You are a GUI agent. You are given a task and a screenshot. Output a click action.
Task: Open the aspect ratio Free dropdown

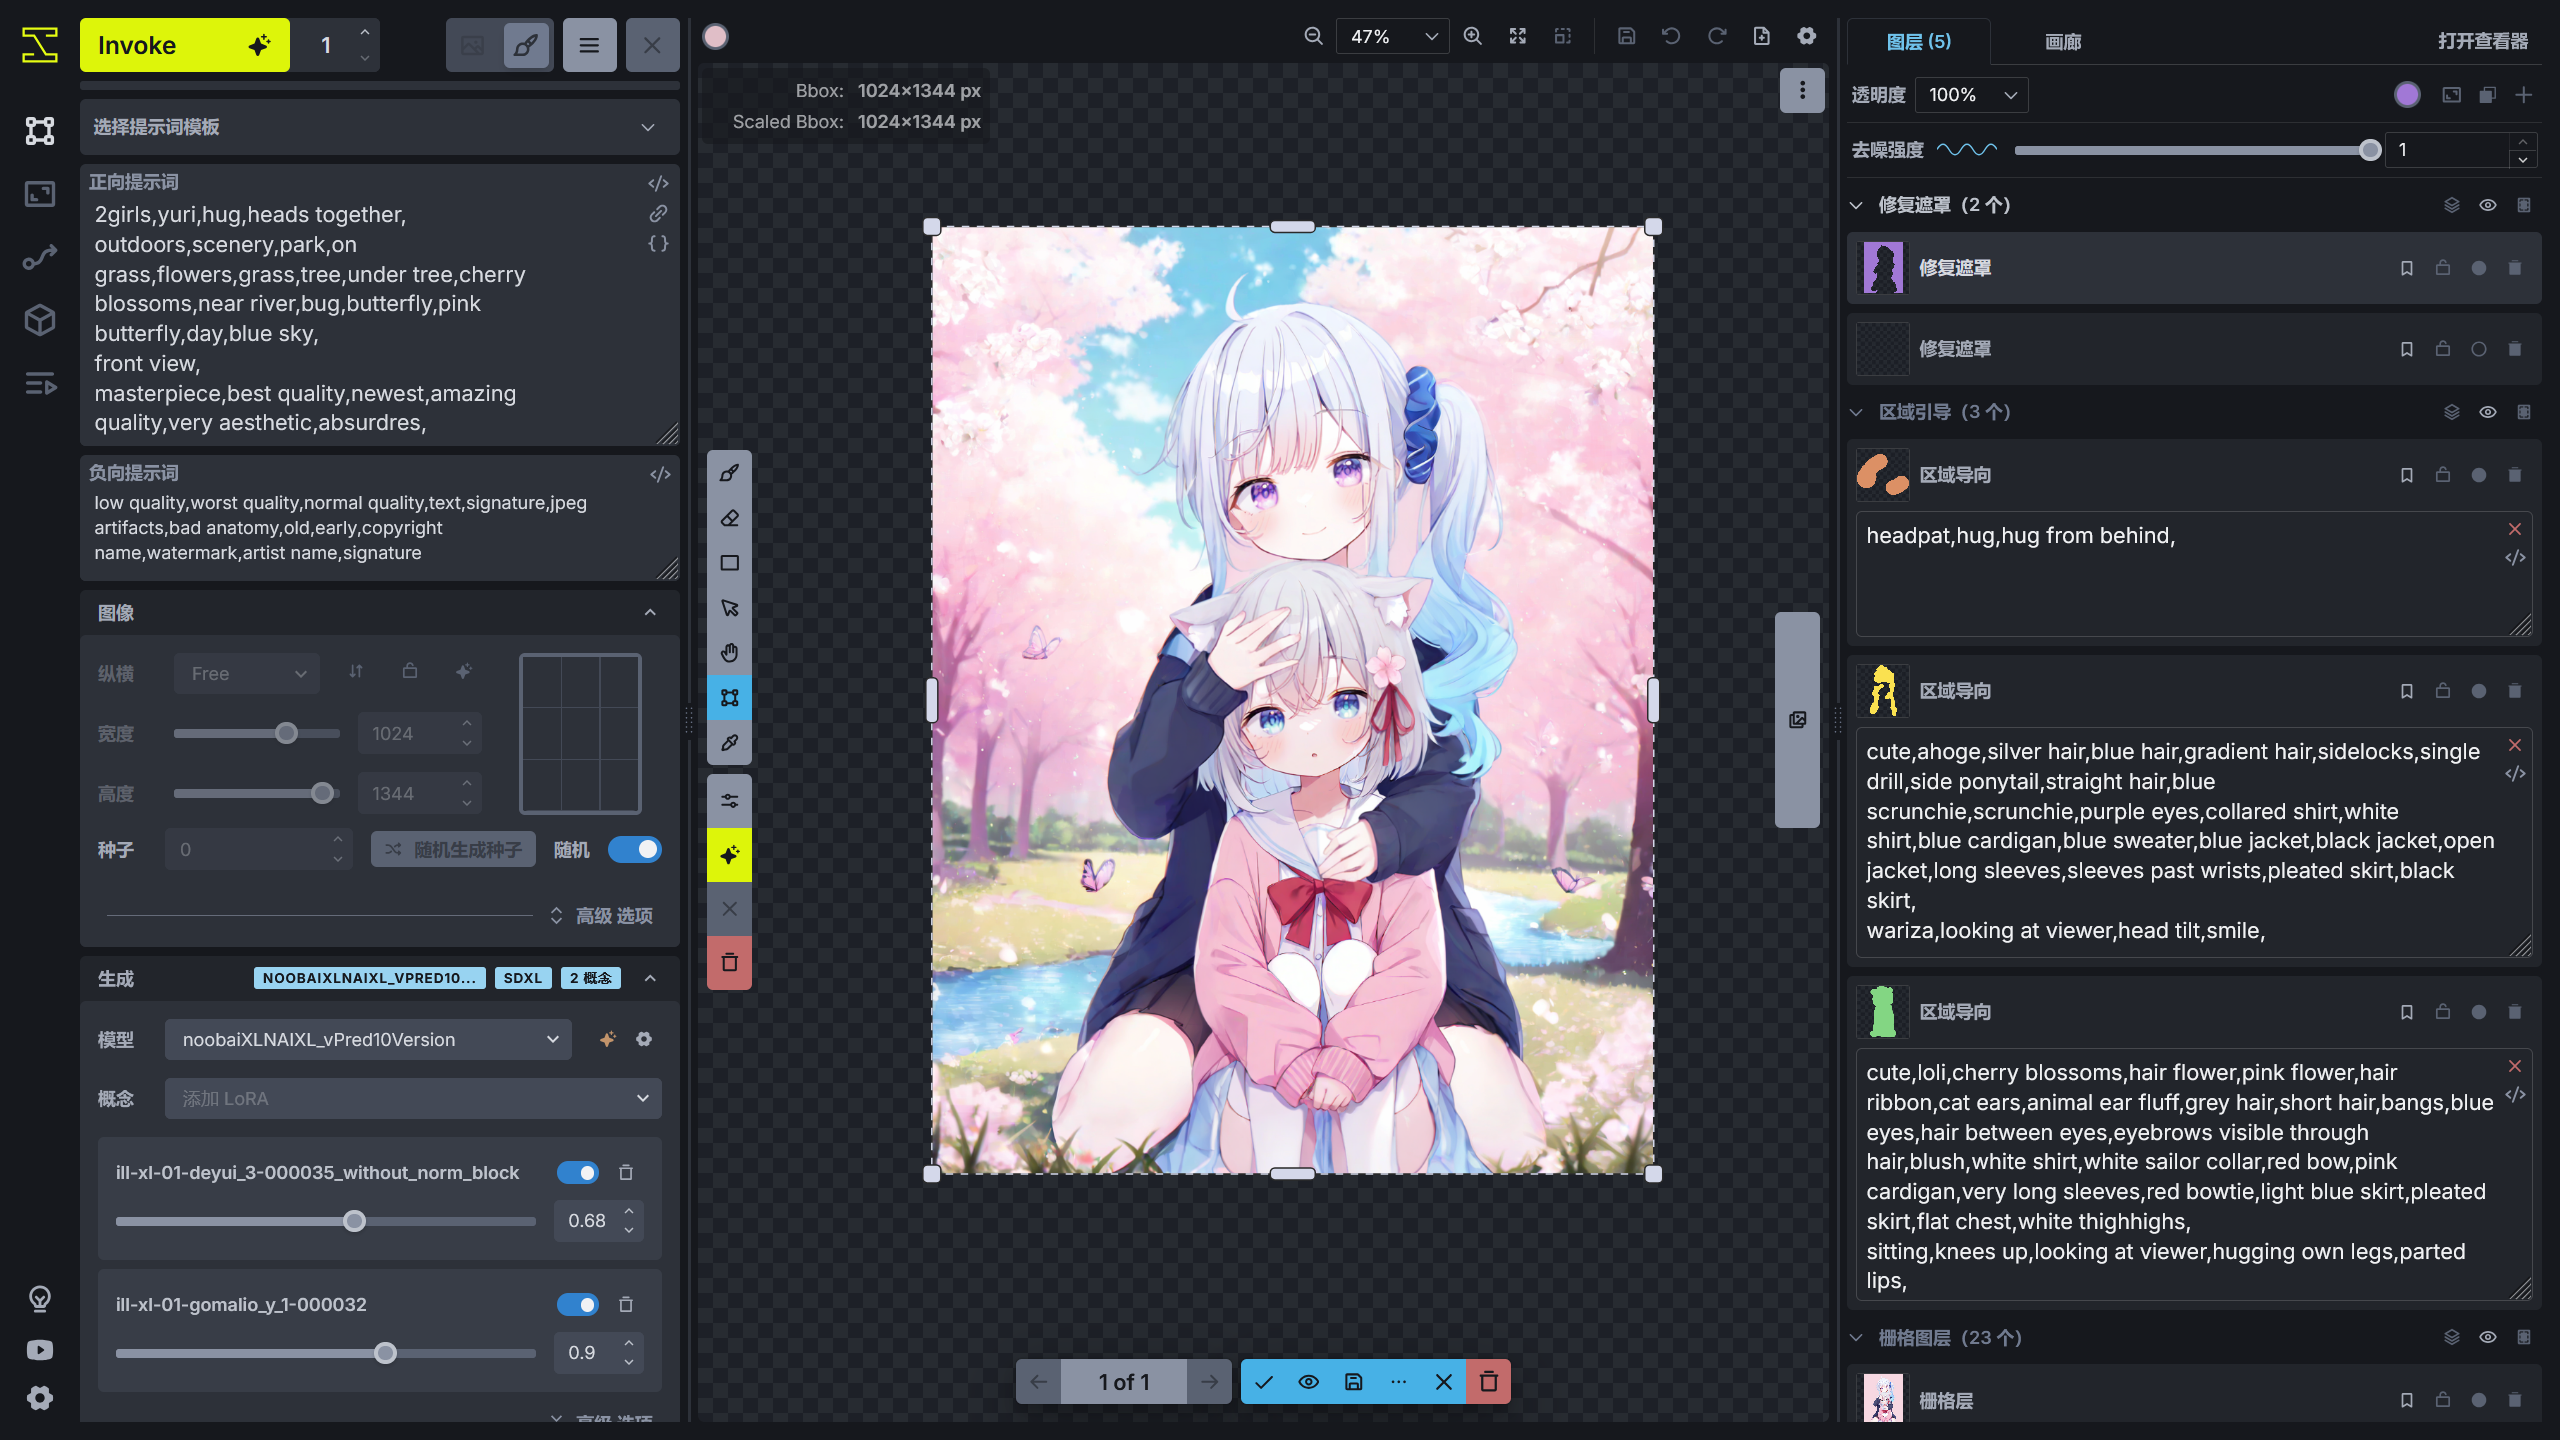(x=246, y=673)
